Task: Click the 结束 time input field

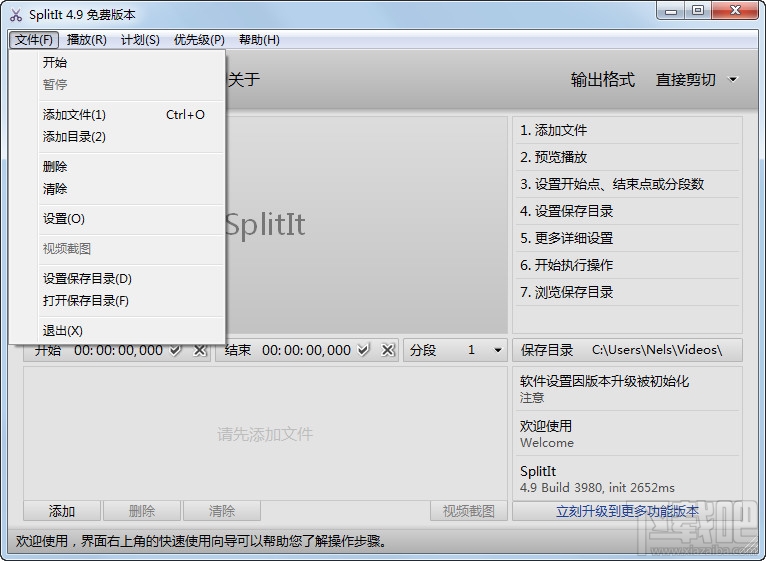Action: pos(306,350)
